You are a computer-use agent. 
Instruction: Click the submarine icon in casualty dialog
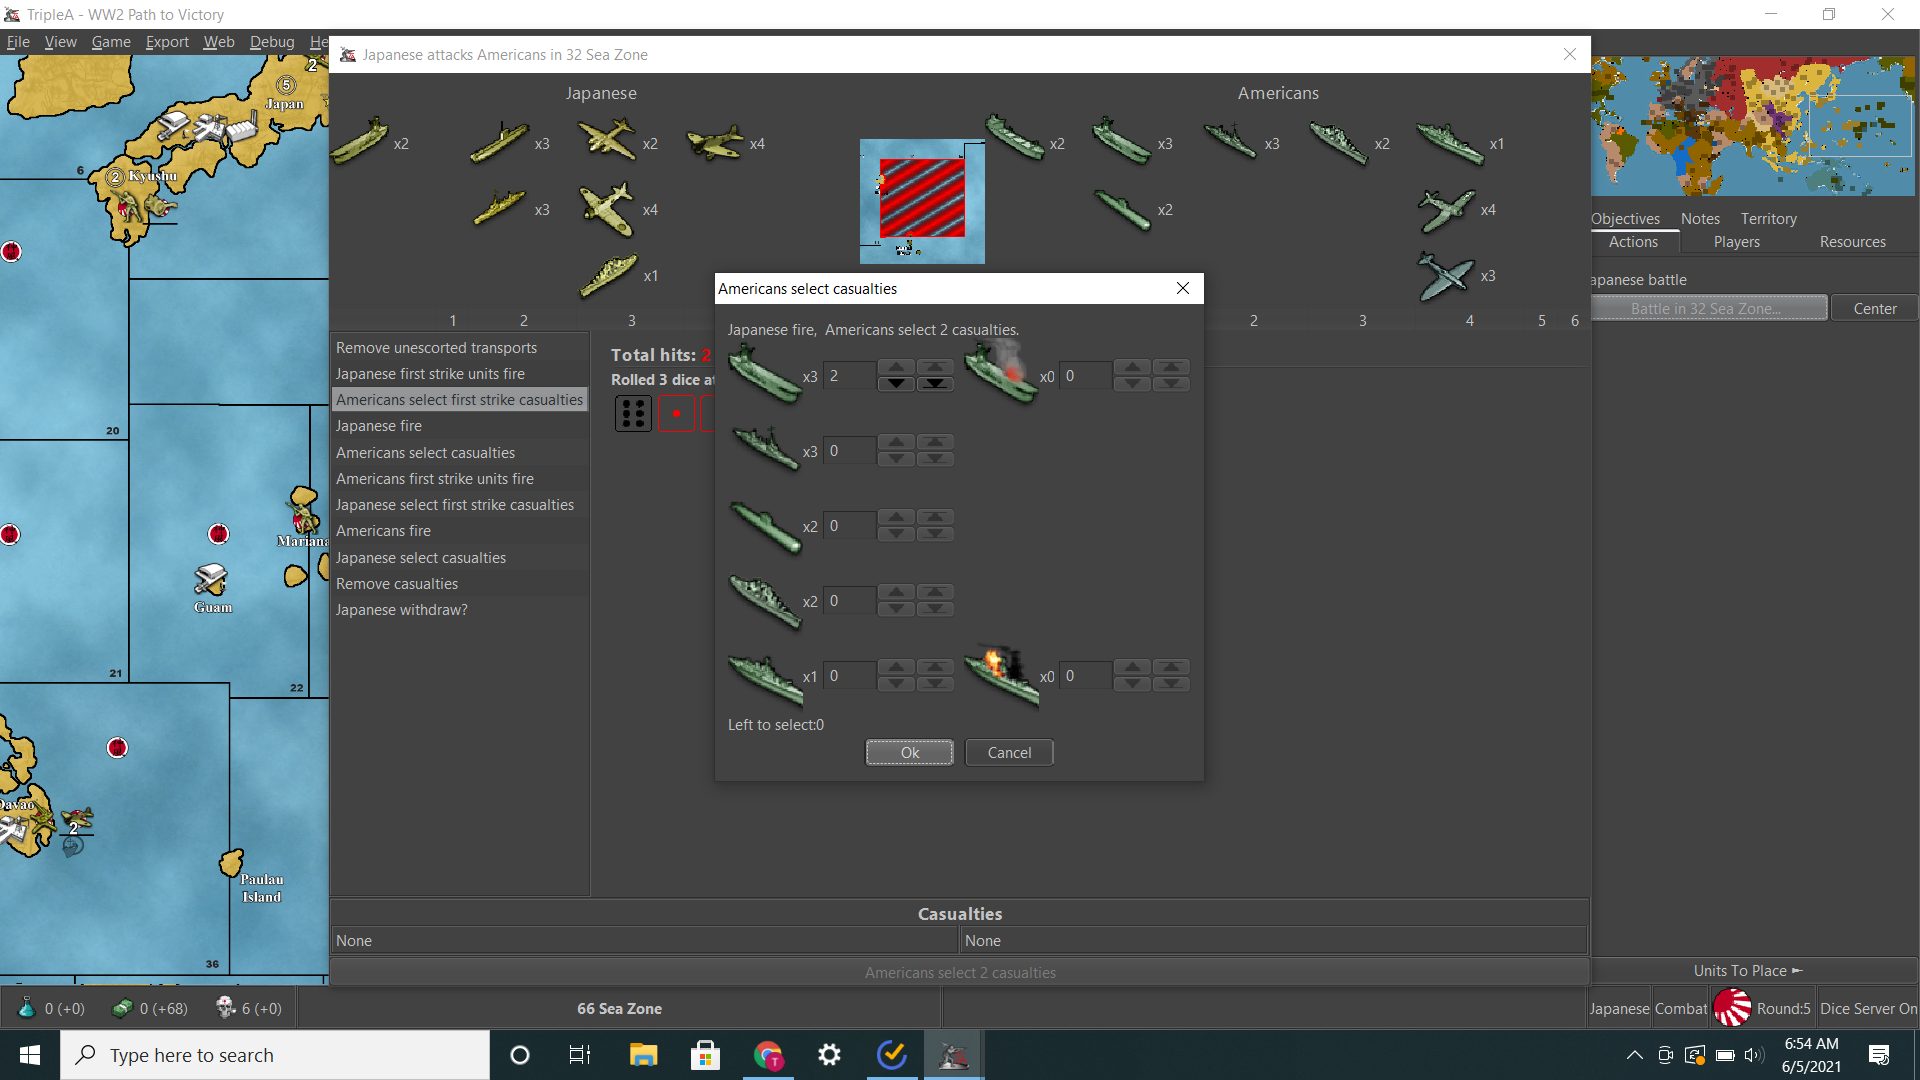click(x=765, y=526)
